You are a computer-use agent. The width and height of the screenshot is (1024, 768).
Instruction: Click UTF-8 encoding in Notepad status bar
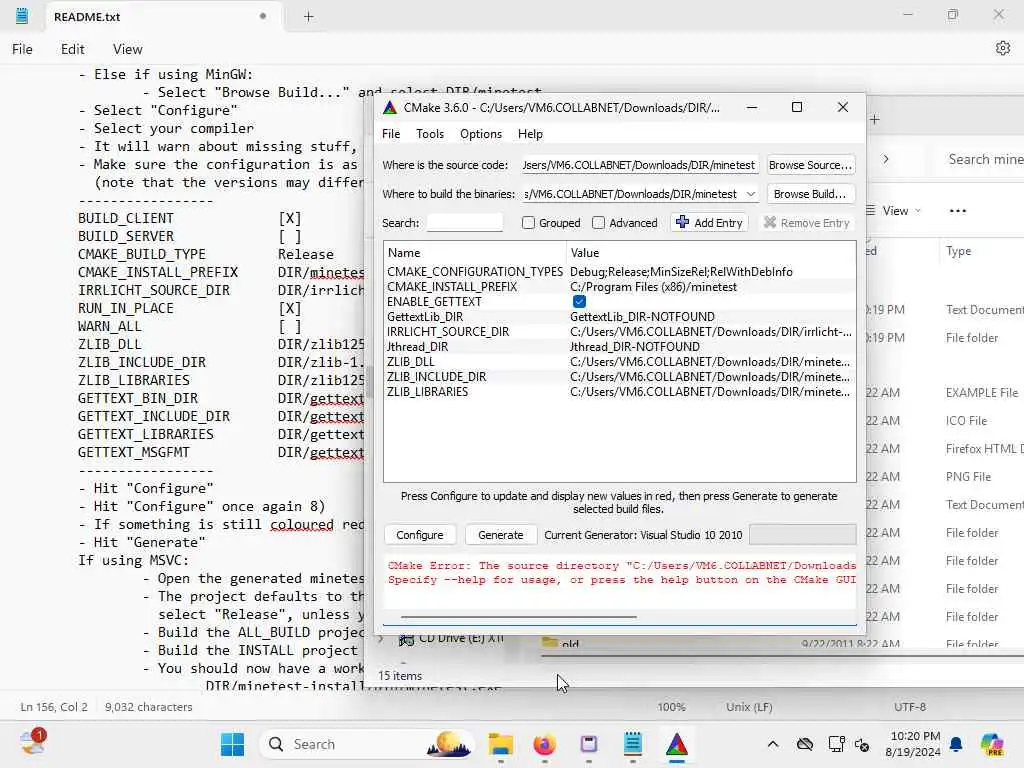tap(910, 707)
